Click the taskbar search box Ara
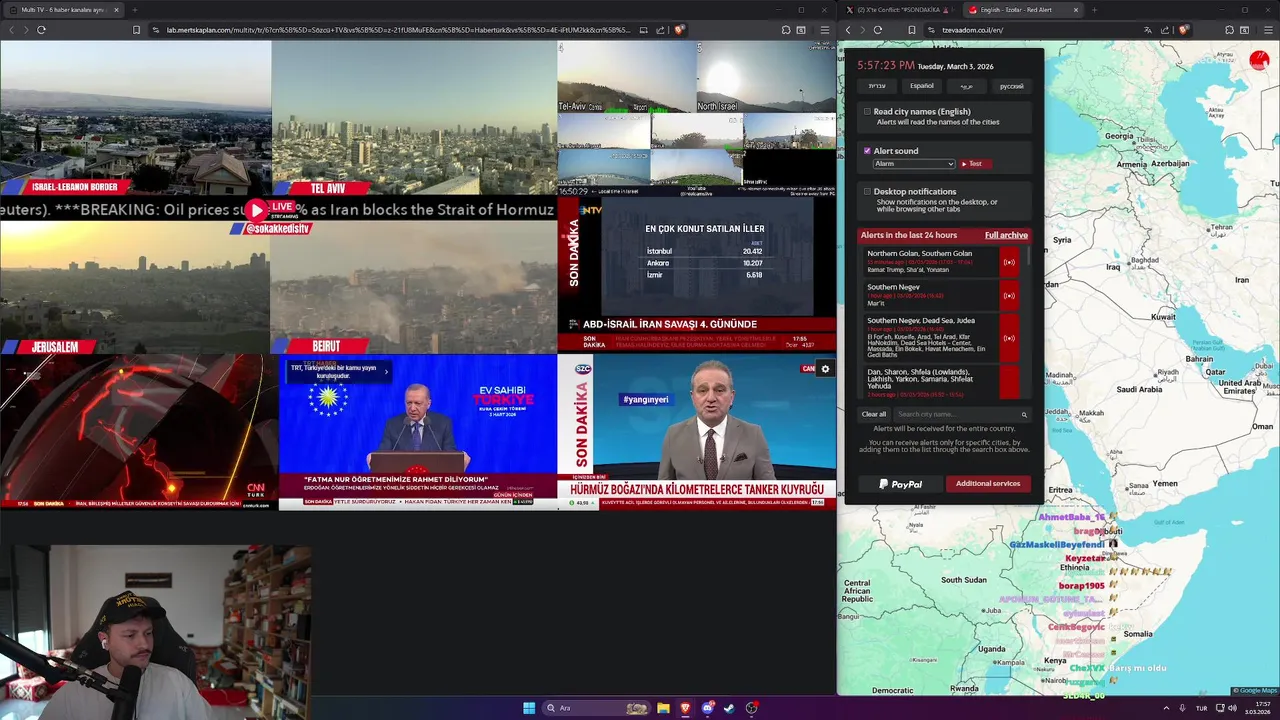 pos(596,708)
